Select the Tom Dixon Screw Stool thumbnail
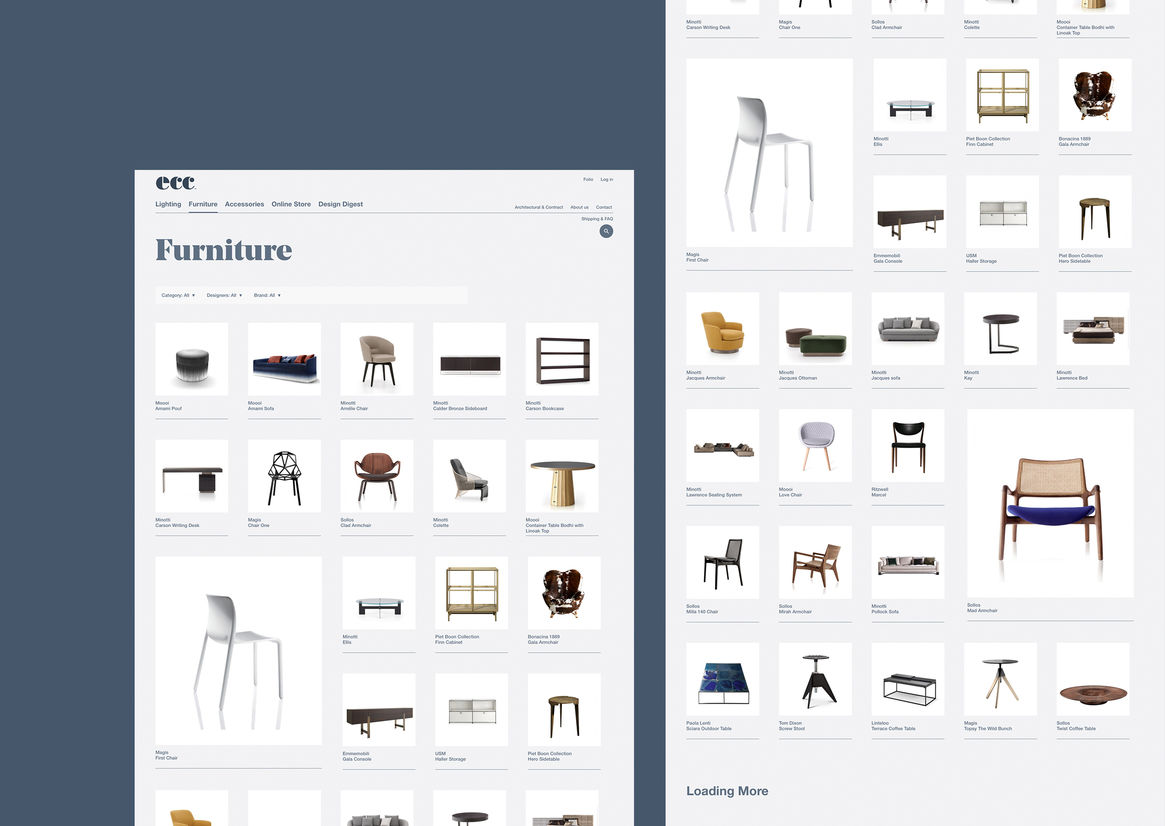This screenshot has height=826, width=1165. coord(815,679)
